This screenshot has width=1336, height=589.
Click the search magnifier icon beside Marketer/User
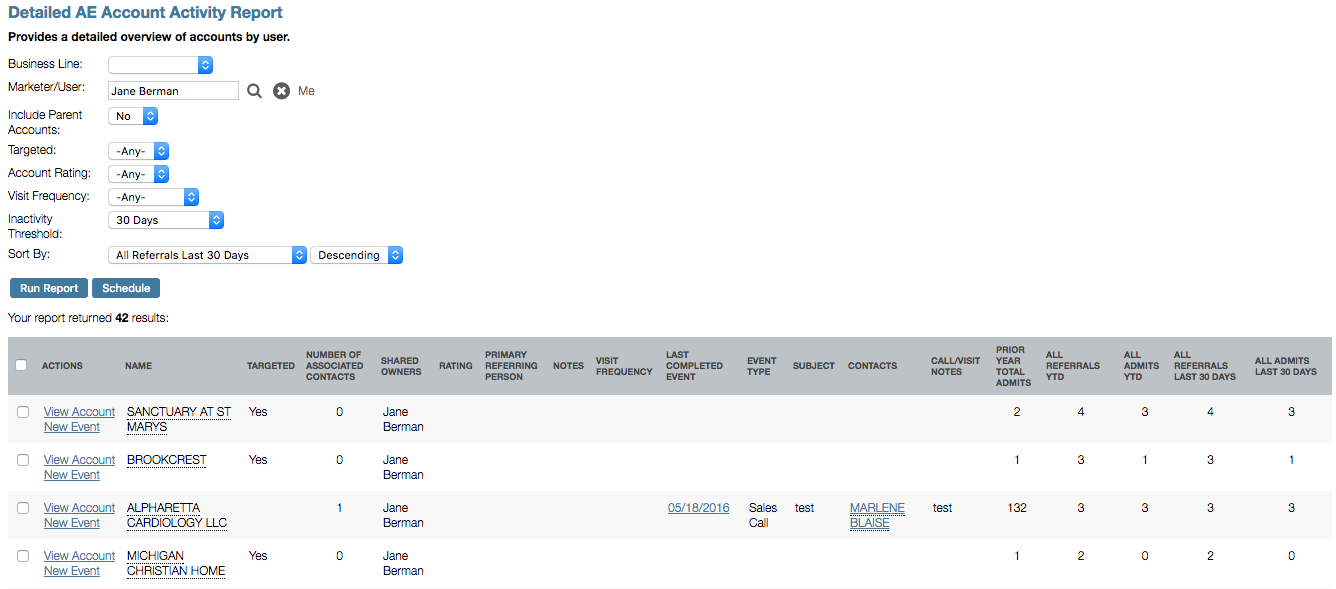255,91
